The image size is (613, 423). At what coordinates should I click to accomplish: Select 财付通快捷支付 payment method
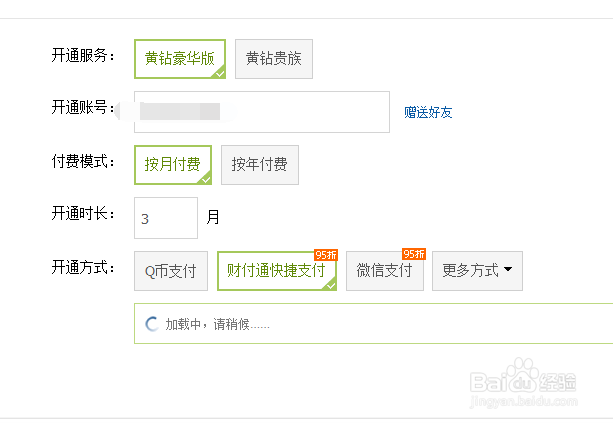(x=277, y=271)
